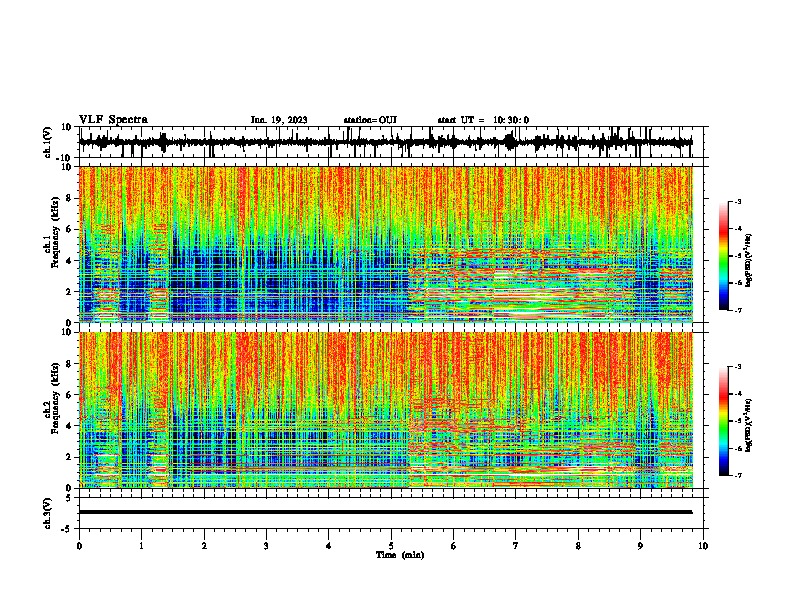Viewport: 792px width, 612px height.
Task: Click the 'VLF Spectra' plot title
Action: tap(113, 120)
